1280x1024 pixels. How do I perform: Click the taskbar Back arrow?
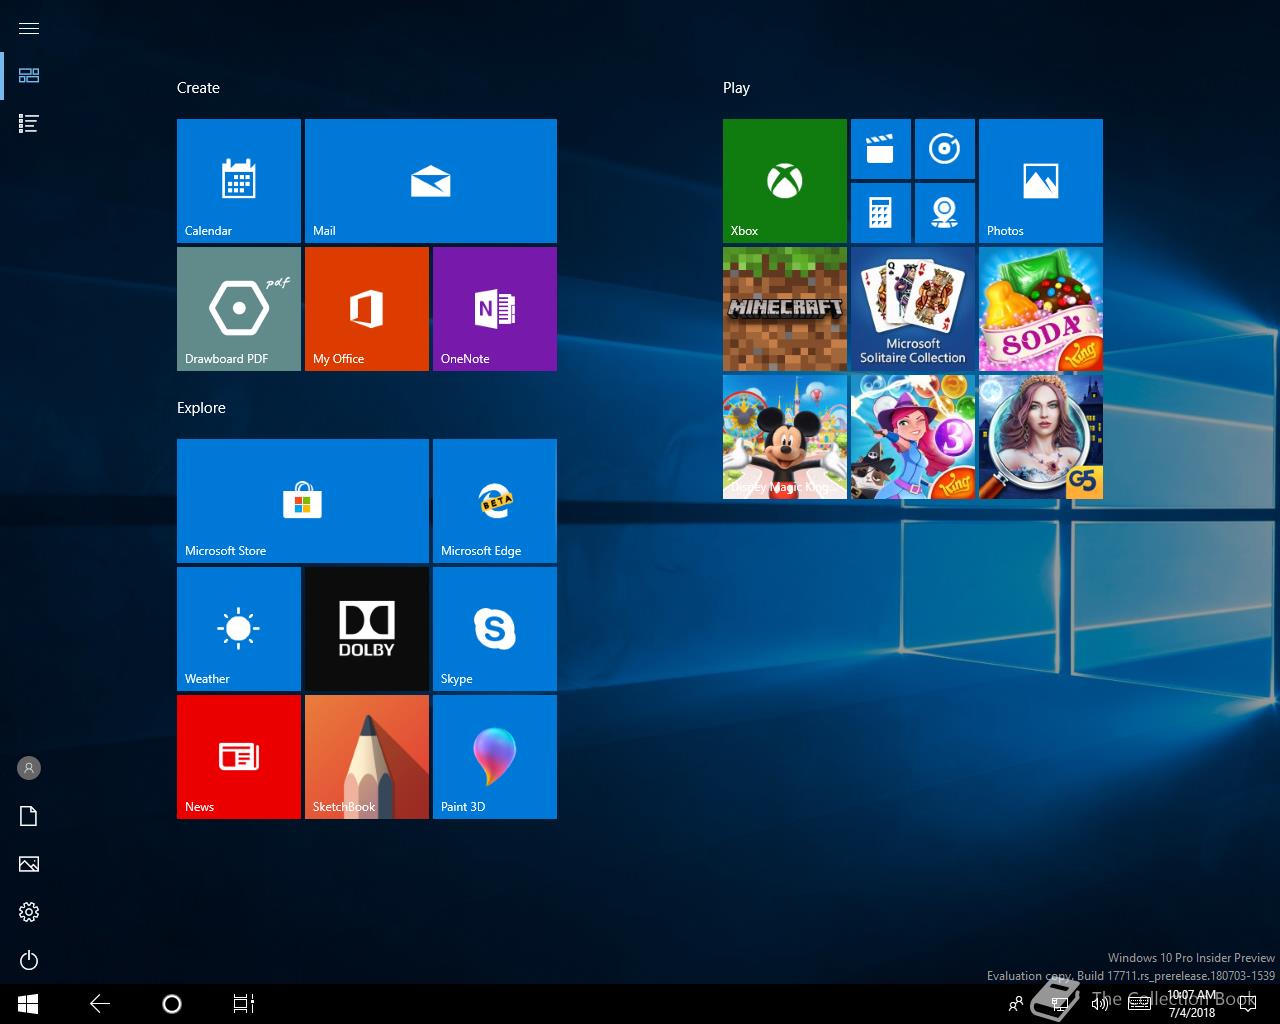coord(100,1004)
